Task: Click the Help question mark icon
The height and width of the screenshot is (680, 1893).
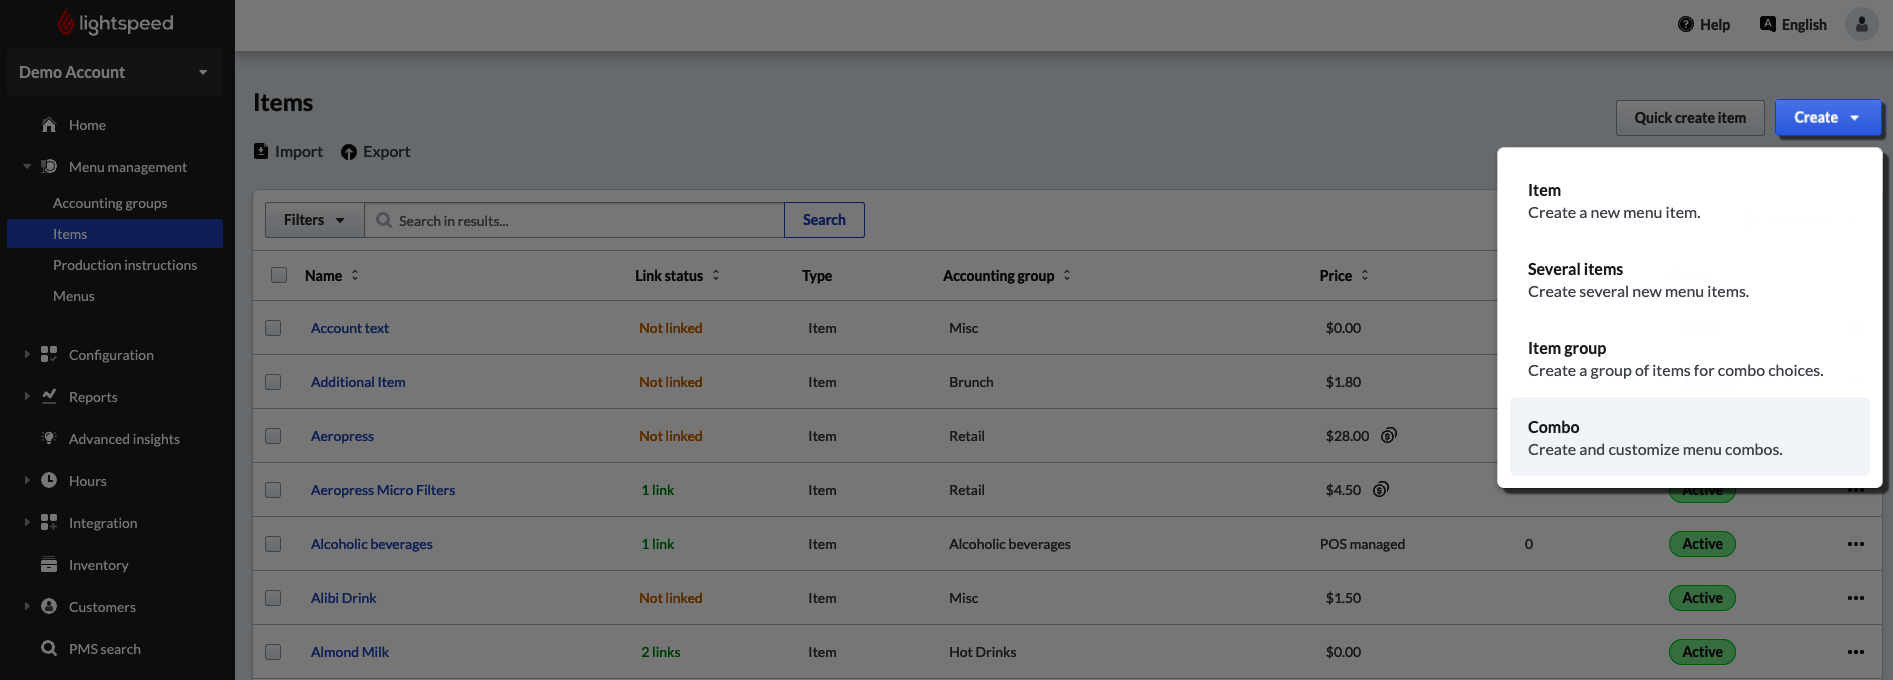Action: tap(1685, 24)
